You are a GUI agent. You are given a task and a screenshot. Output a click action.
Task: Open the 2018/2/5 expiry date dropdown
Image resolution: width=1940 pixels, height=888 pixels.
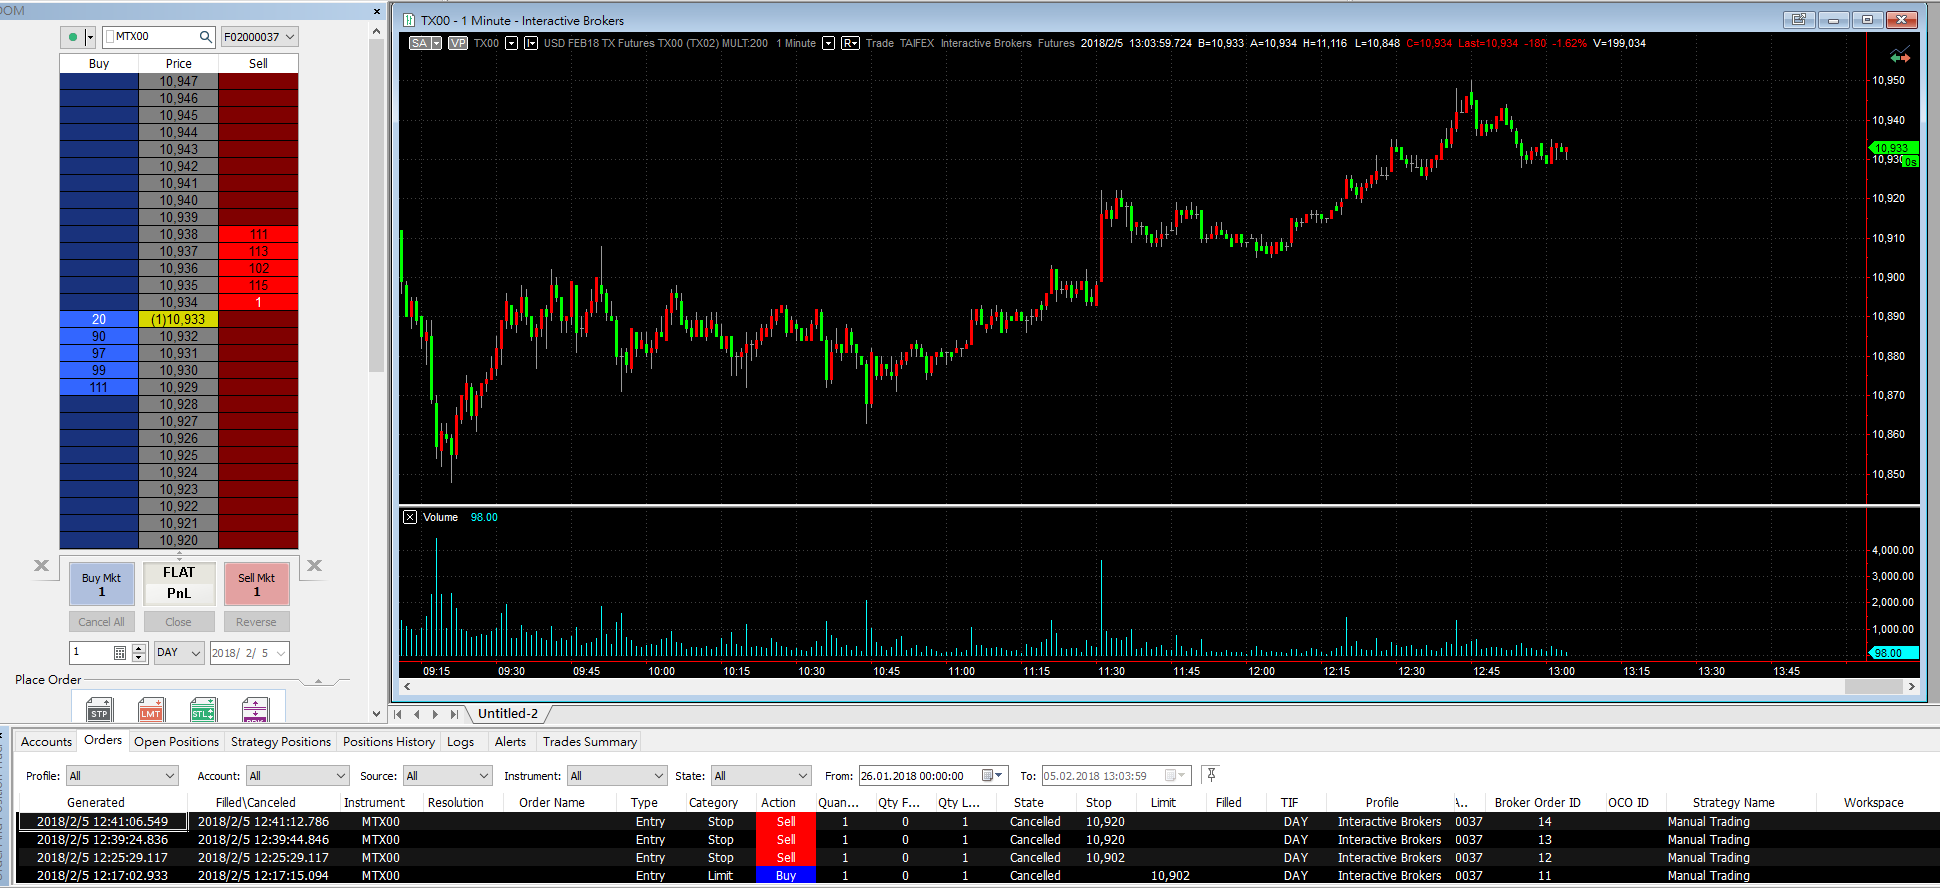click(x=281, y=653)
